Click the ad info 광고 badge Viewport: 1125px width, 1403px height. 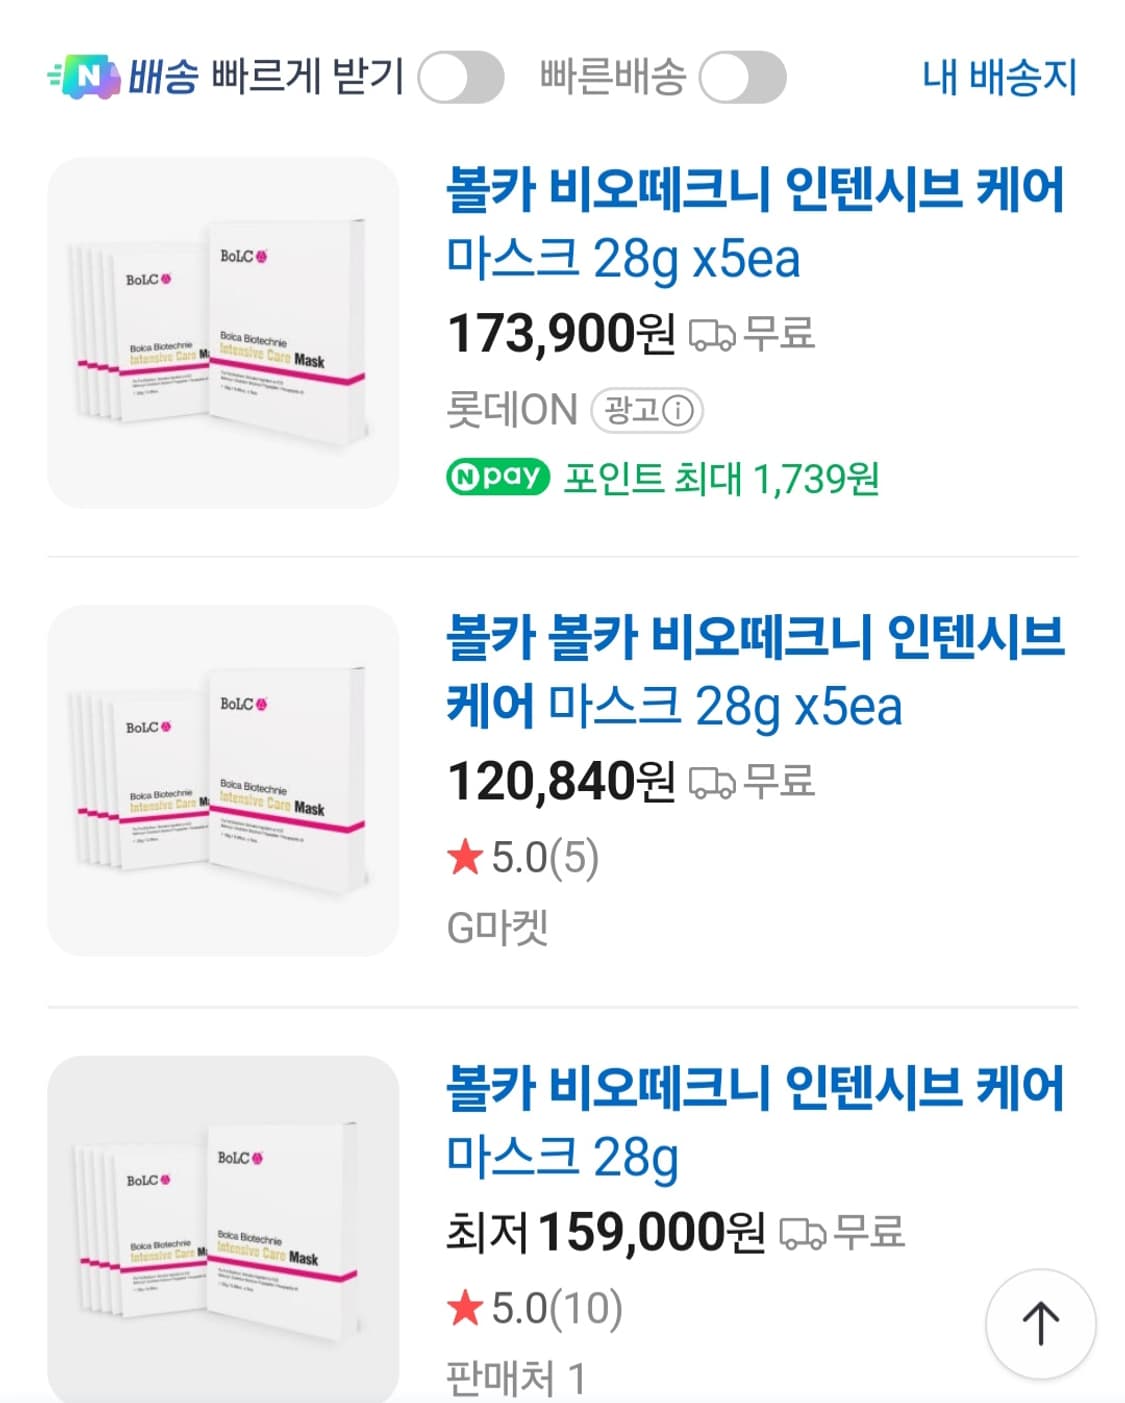(647, 410)
